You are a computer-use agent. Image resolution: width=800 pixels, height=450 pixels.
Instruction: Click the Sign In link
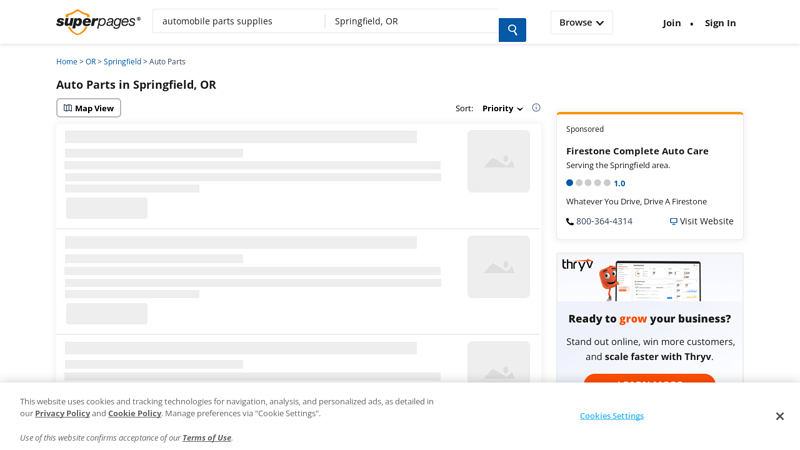click(x=720, y=23)
